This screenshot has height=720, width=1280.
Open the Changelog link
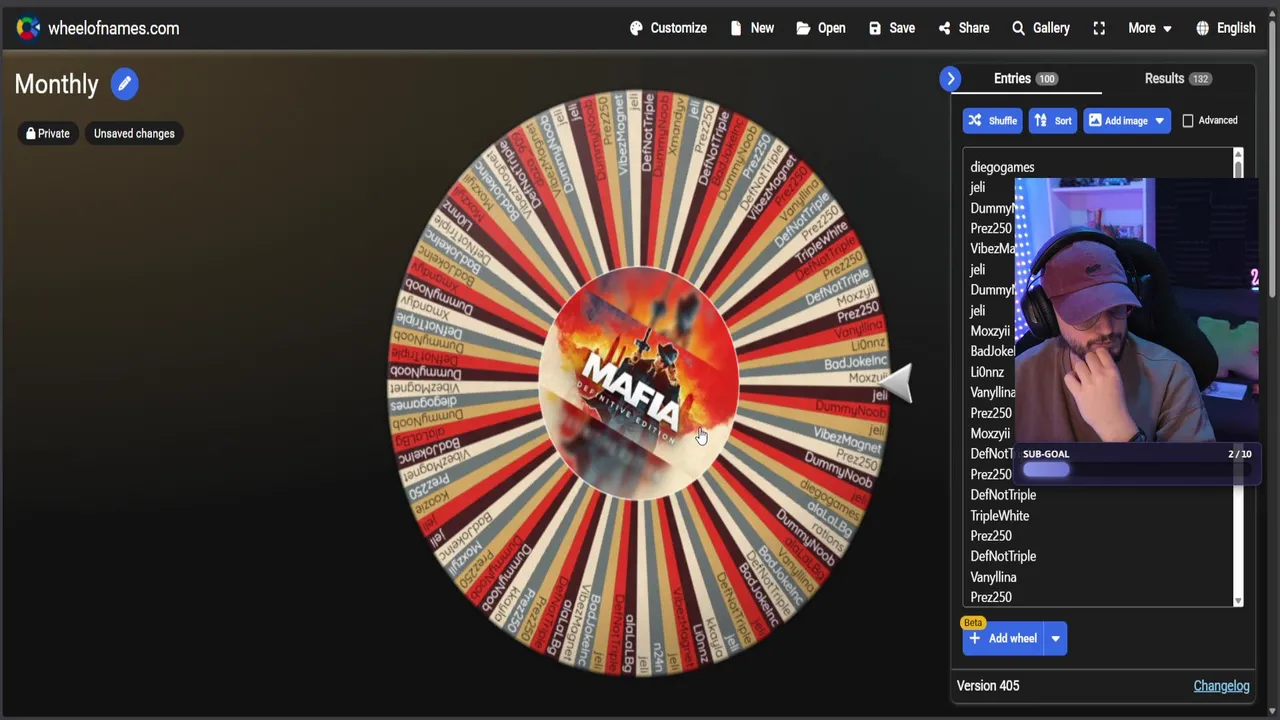[1221, 685]
